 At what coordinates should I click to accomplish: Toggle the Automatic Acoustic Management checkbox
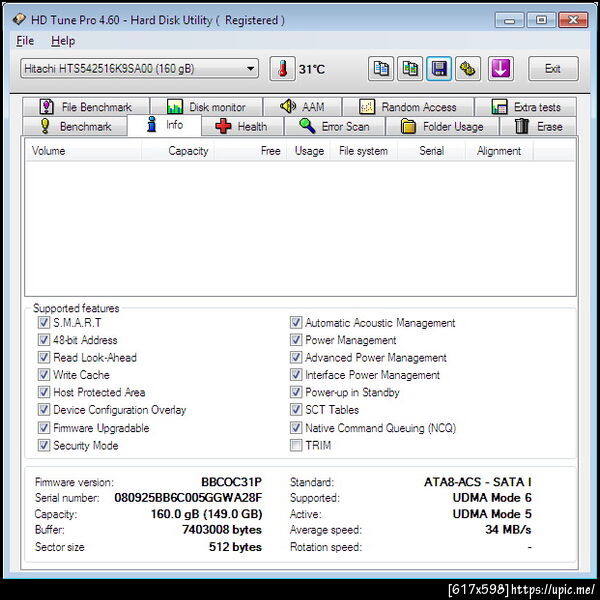point(296,323)
